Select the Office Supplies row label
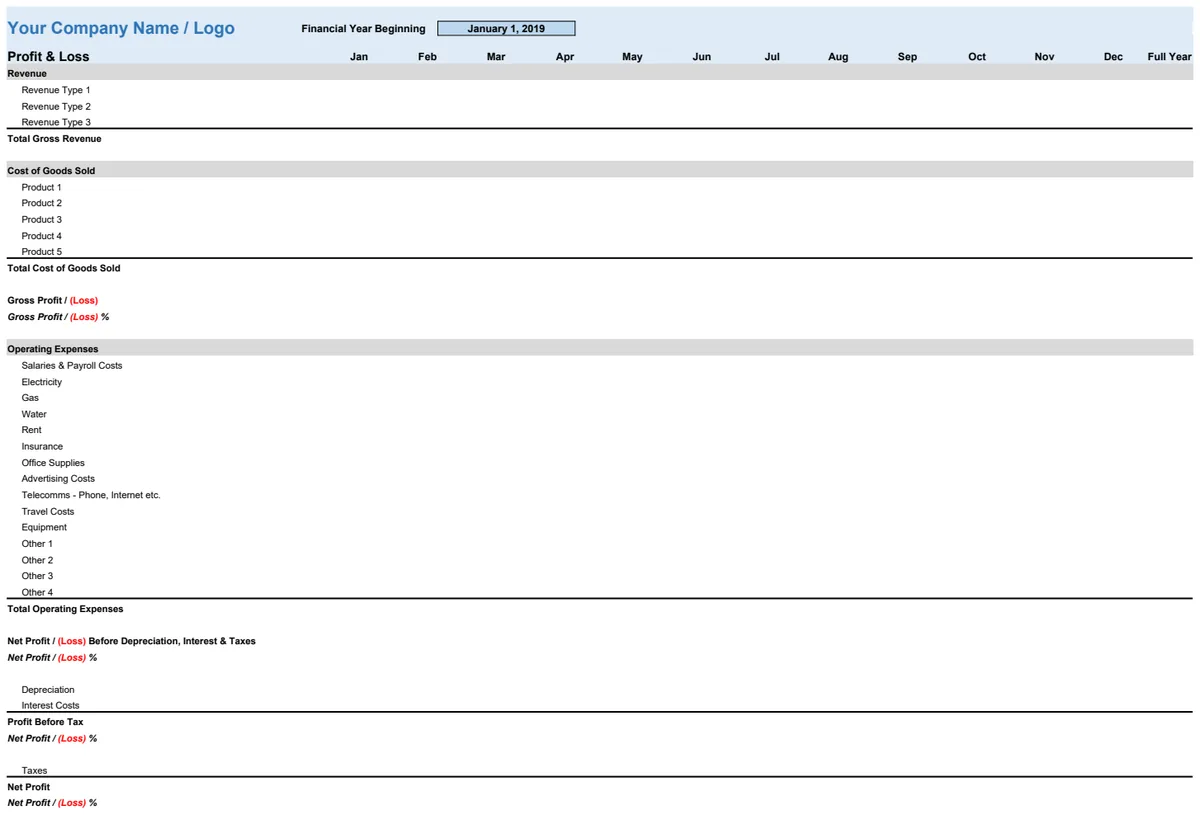Image resolution: width=1200 pixels, height=815 pixels. click(x=53, y=463)
